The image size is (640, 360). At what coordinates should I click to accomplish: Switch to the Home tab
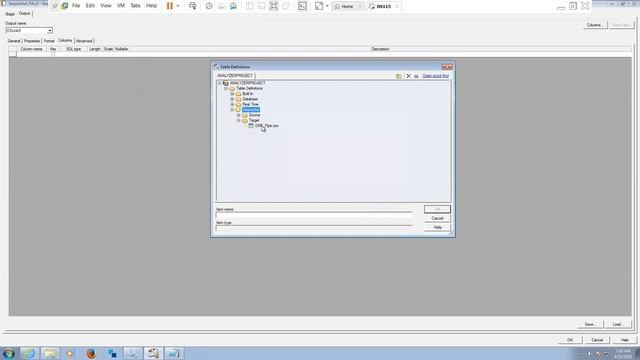(x=347, y=7)
